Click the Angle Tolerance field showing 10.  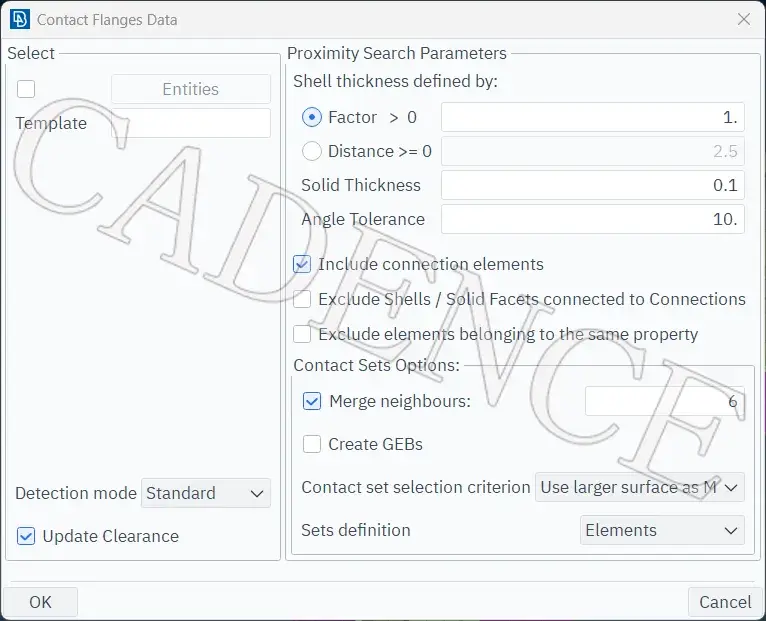593,219
